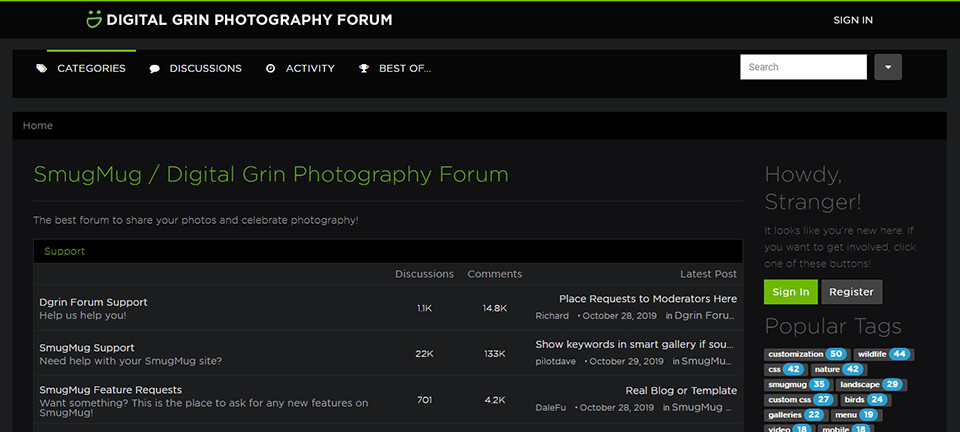The width and height of the screenshot is (960, 432).
Task: Open user DaleFu's profile link
Action: 551,407
